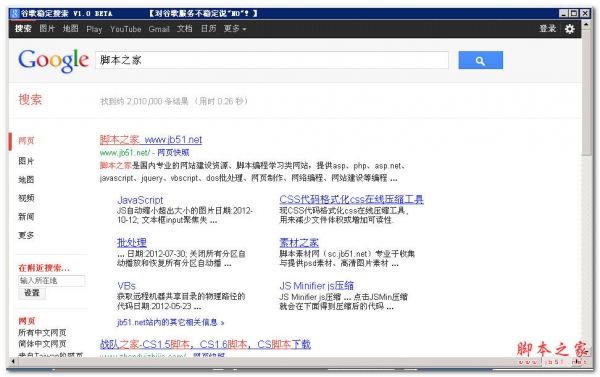The width and height of the screenshot is (600, 377).
Task: Select 网页 filter in left sidebar
Action: (x=26, y=140)
